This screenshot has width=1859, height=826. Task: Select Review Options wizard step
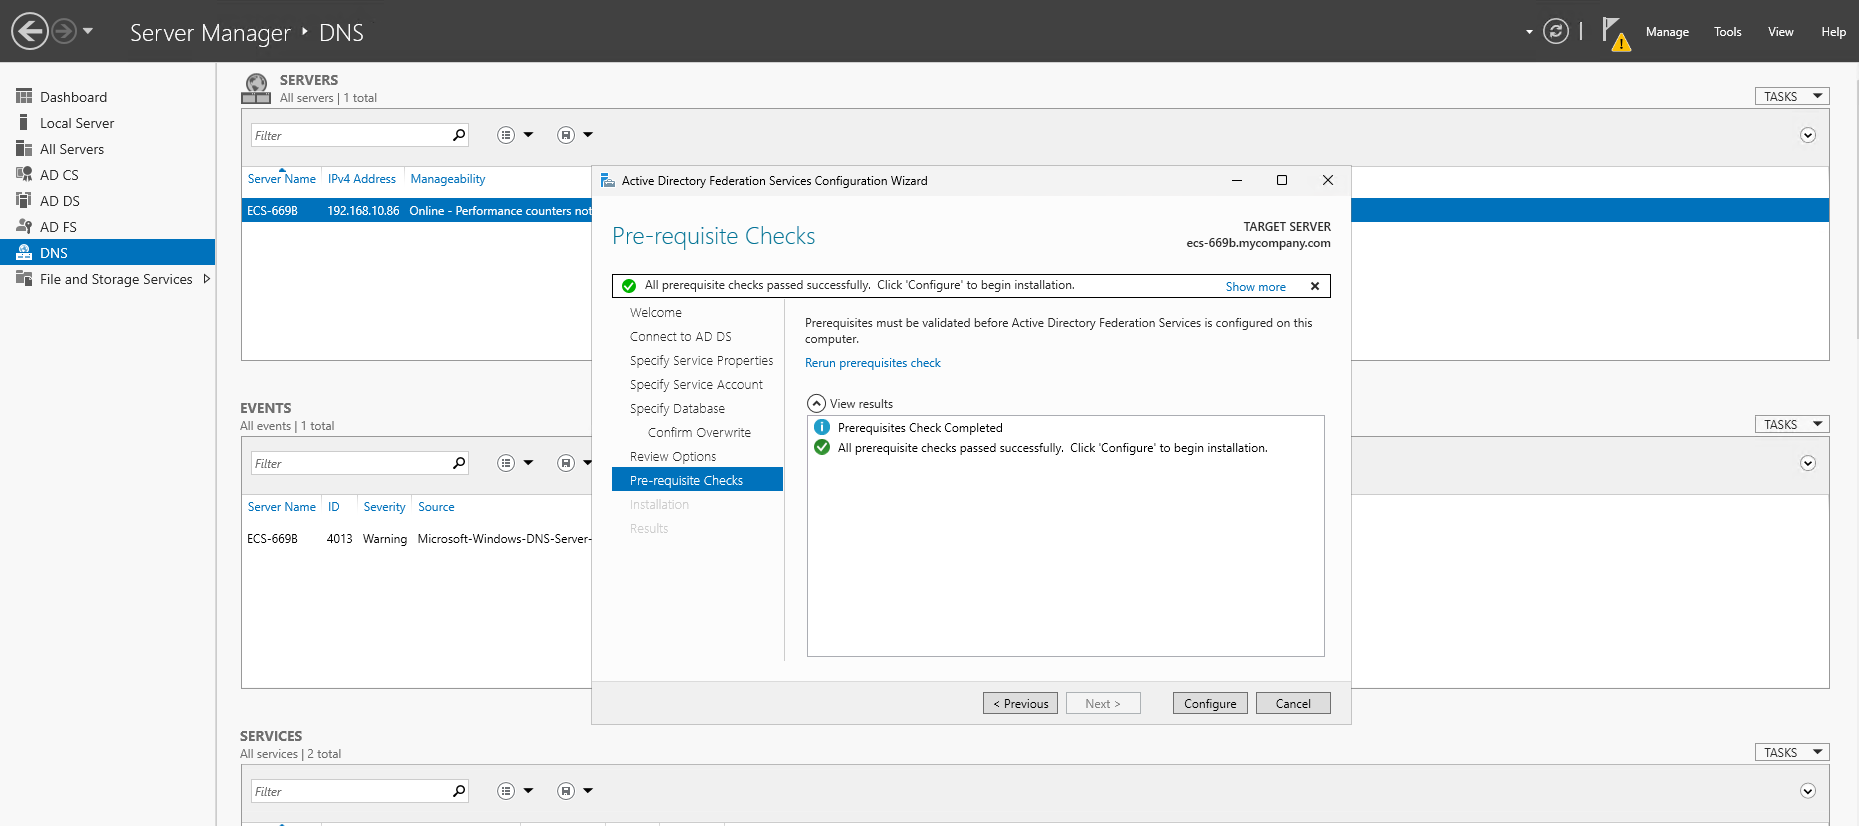673,456
